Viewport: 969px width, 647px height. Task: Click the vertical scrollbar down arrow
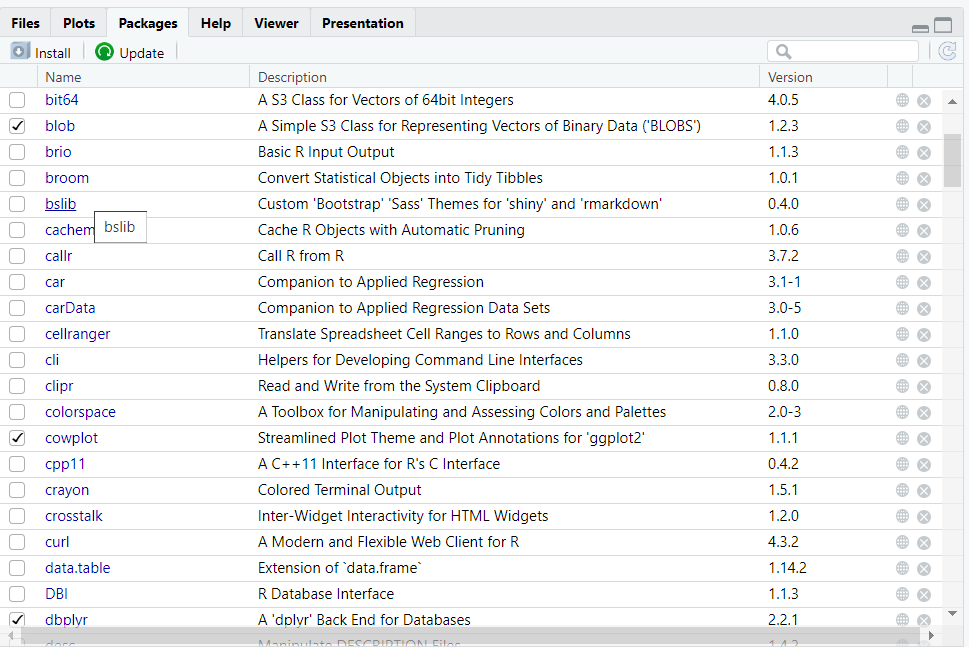(952, 613)
